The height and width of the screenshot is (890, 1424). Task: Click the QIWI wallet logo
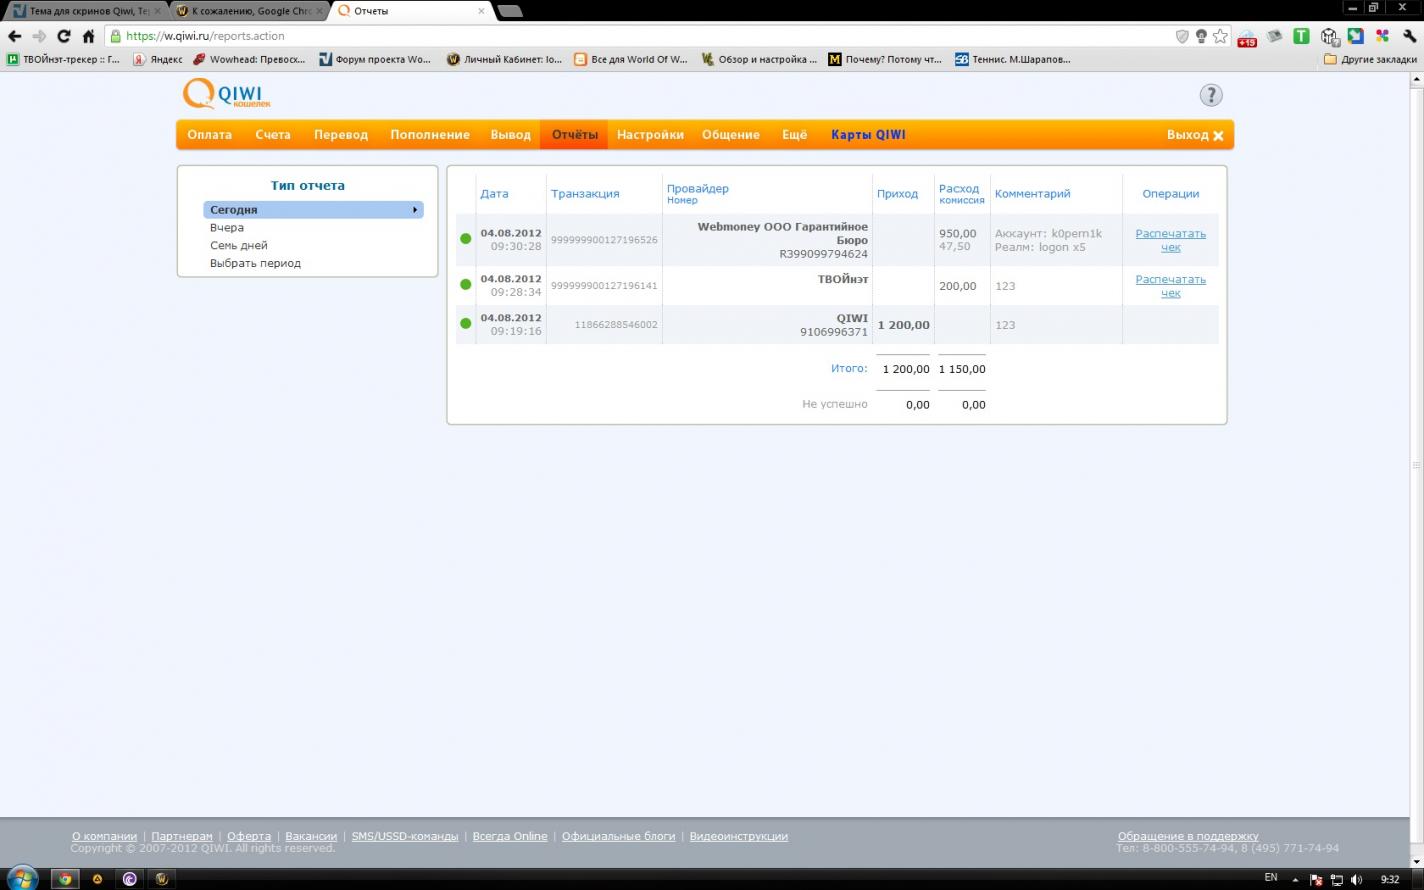pos(226,95)
